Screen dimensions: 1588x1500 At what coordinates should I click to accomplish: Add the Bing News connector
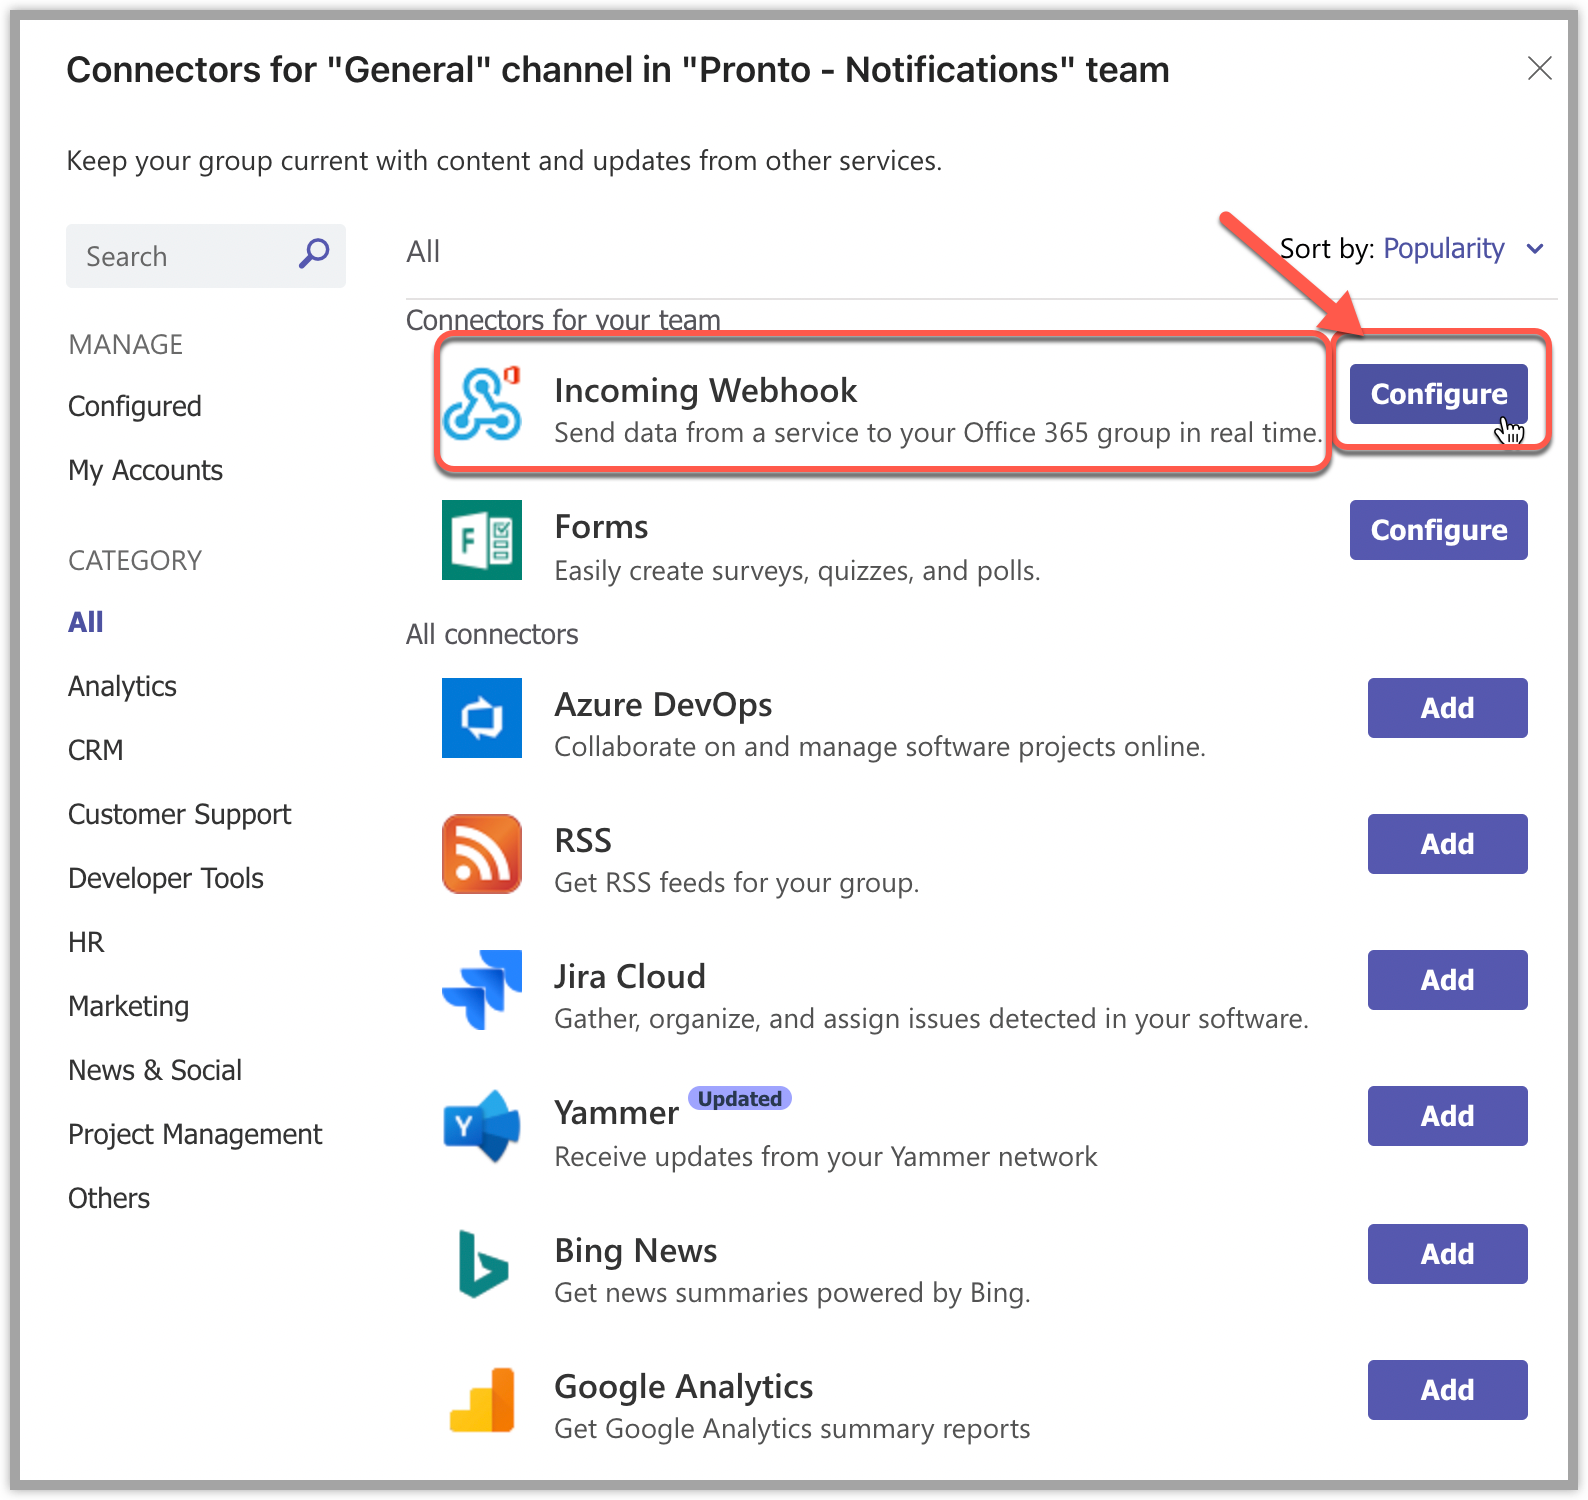(1448, 1254)
